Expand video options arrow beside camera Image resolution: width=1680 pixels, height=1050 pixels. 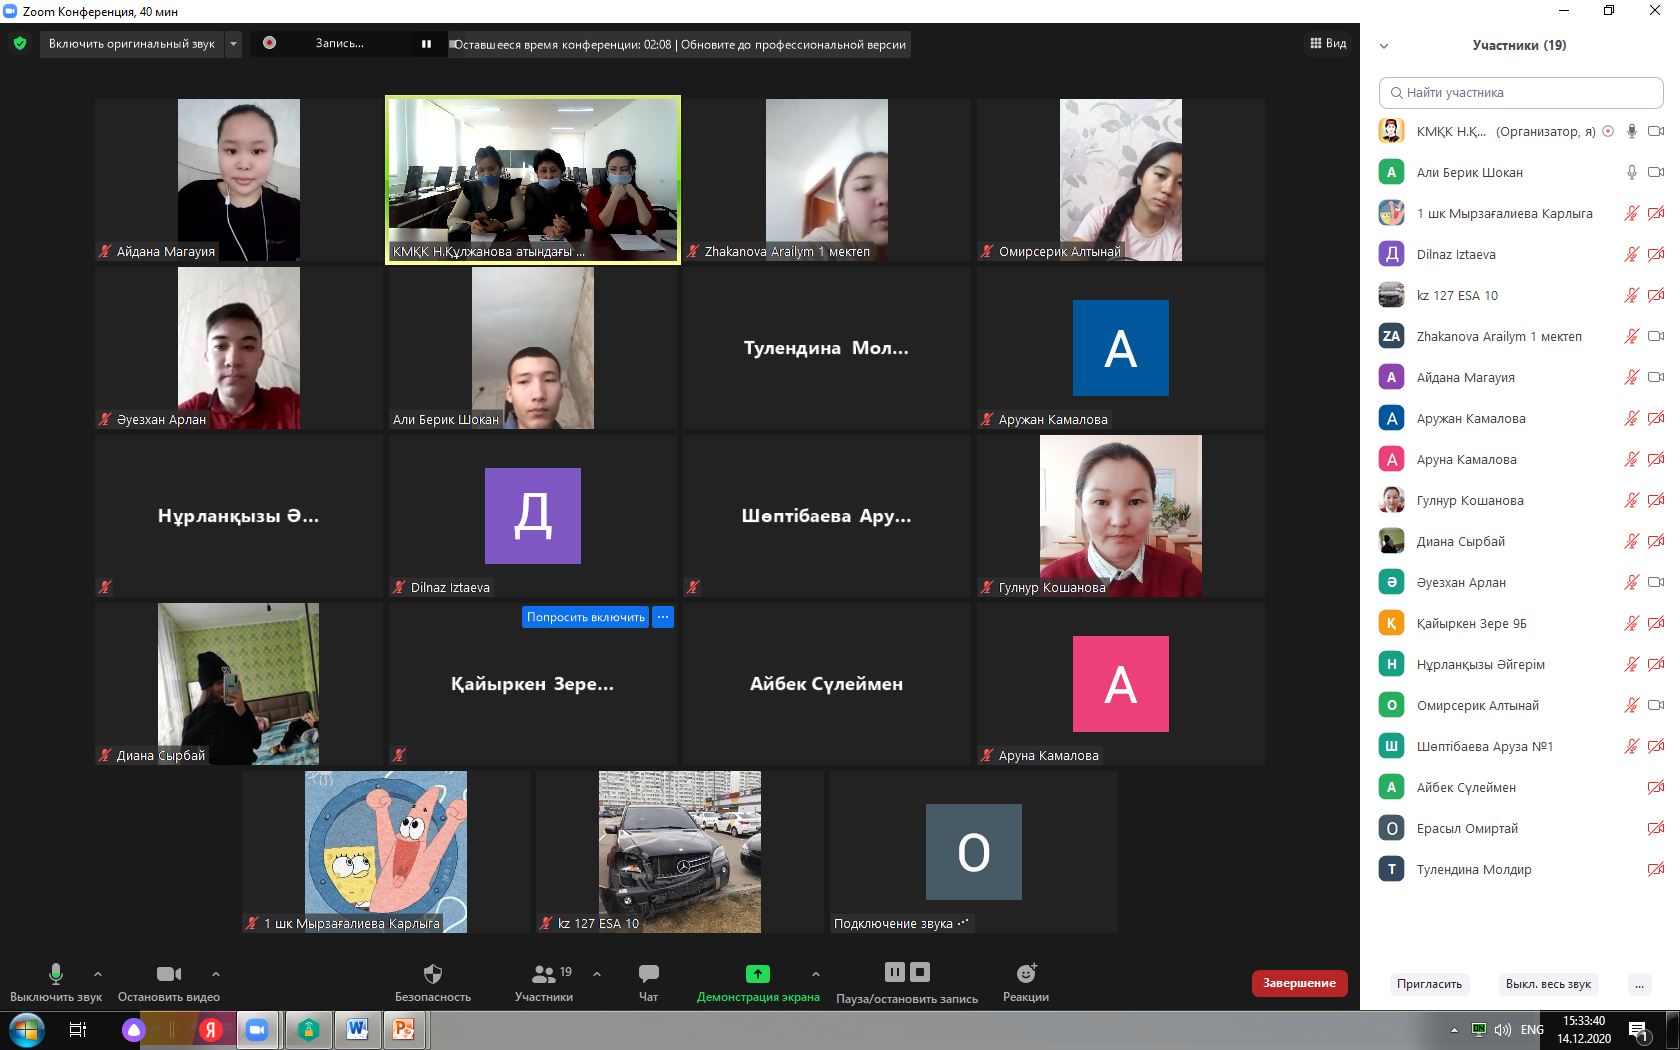216,974
